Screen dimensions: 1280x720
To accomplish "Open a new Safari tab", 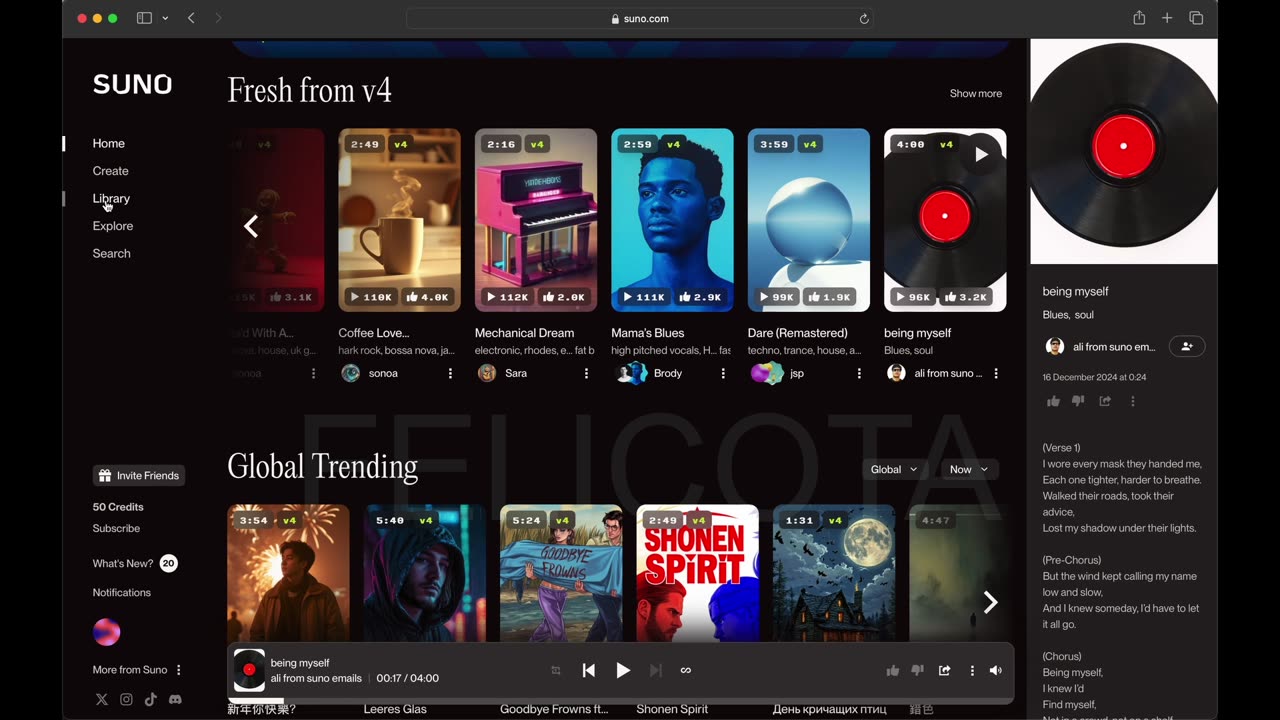I will tap(1167, 18).
